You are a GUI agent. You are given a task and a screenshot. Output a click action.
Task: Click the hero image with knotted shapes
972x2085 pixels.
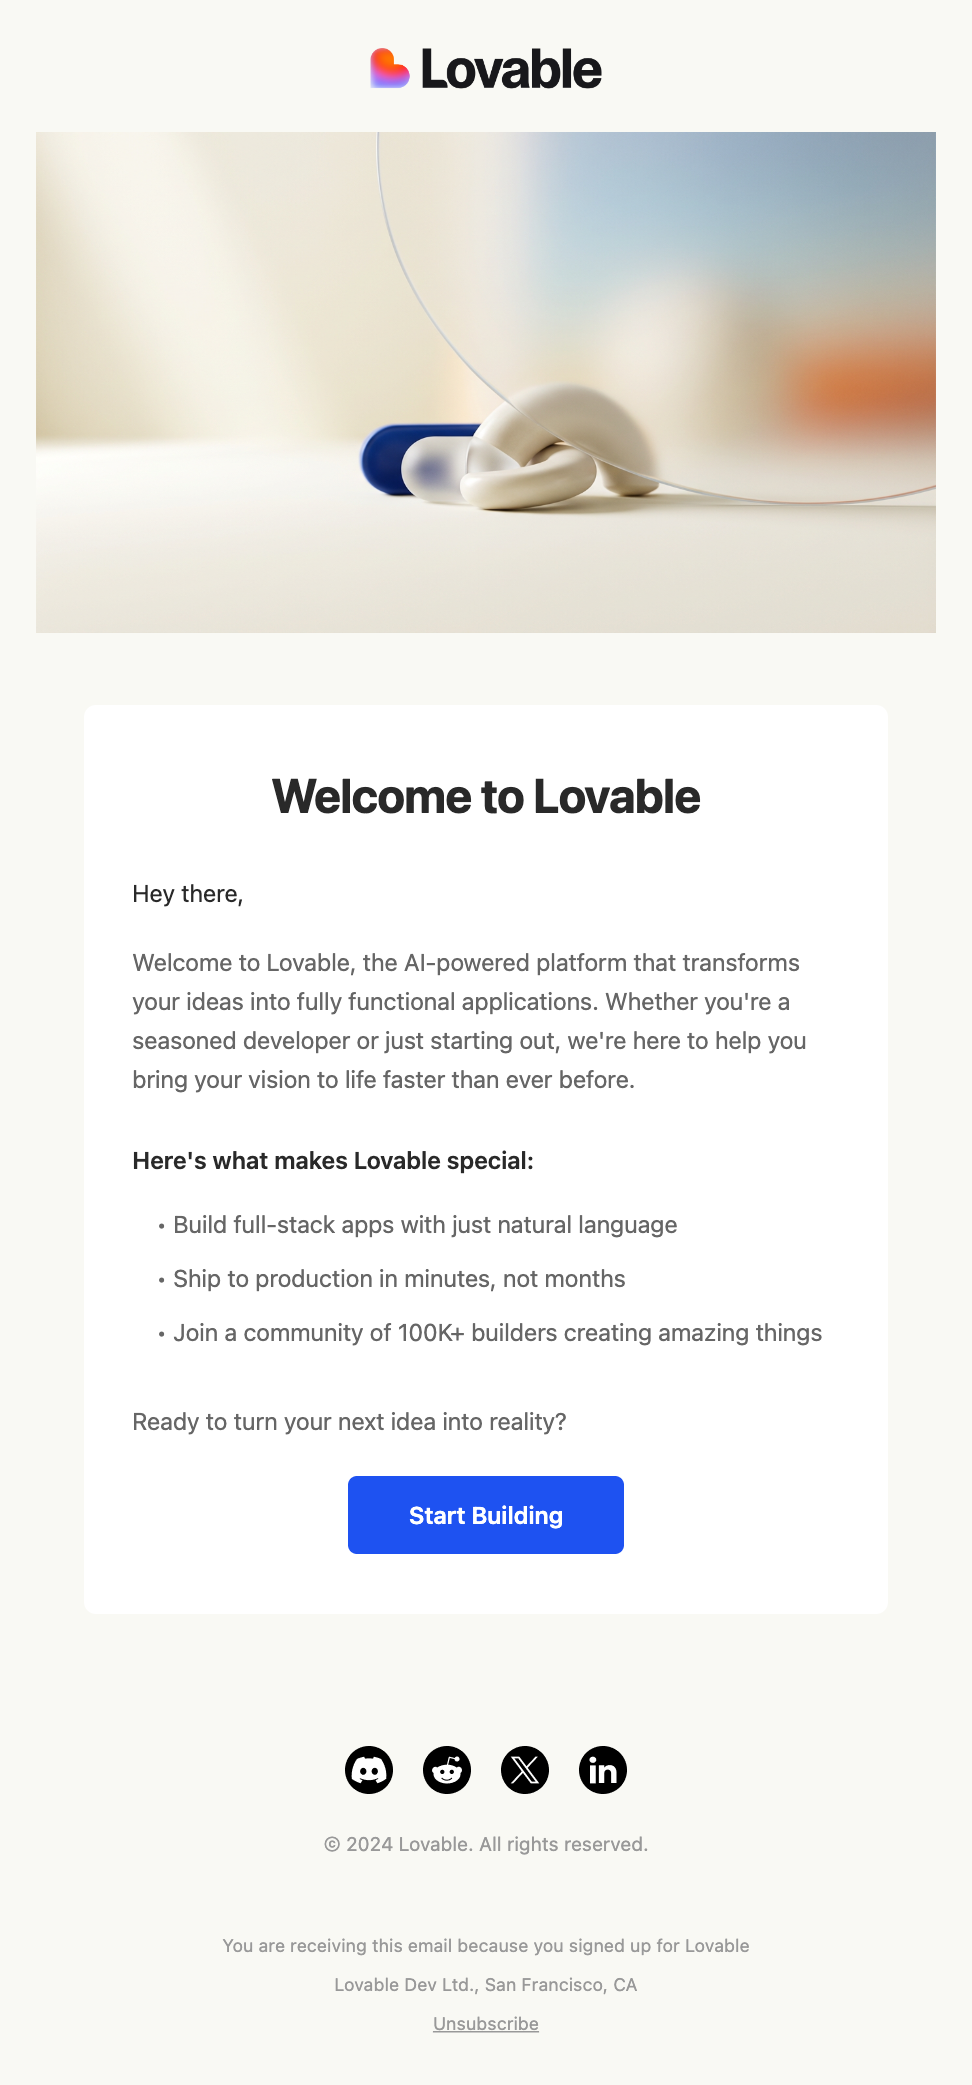tap(486, 380)
